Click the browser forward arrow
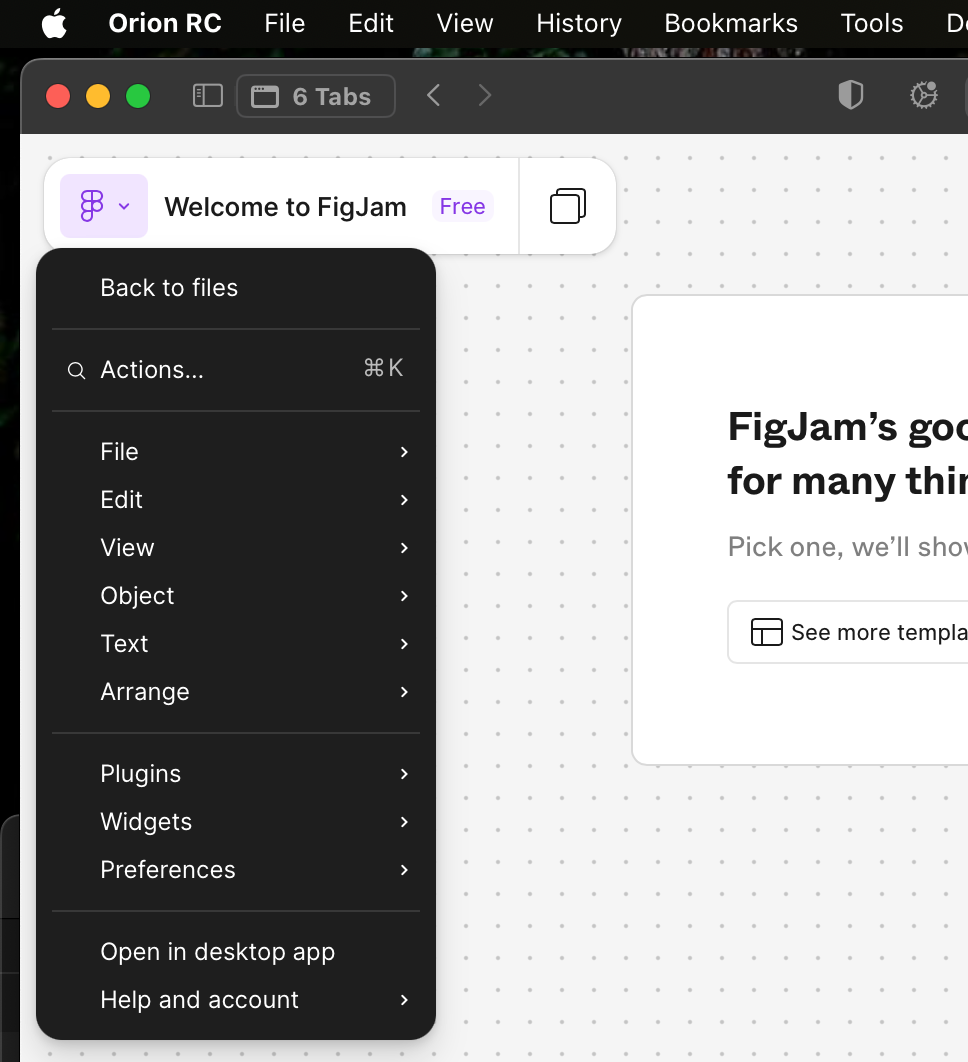This screenshot has width=968, height=1062. click(x=485, y=96)
